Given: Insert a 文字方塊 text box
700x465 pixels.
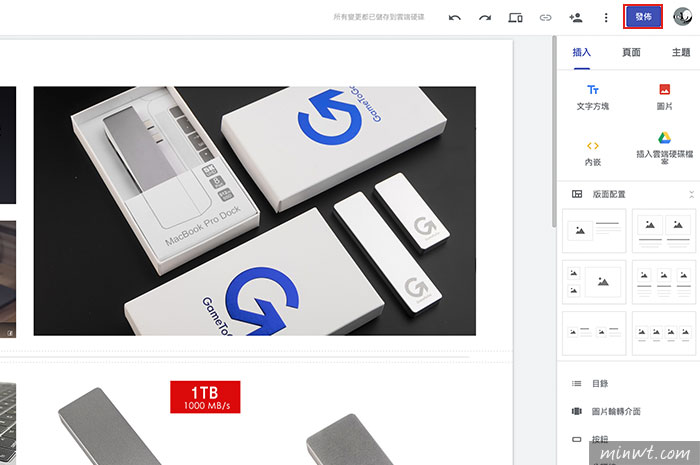Looking at the screenshot, I should [592, 97].
